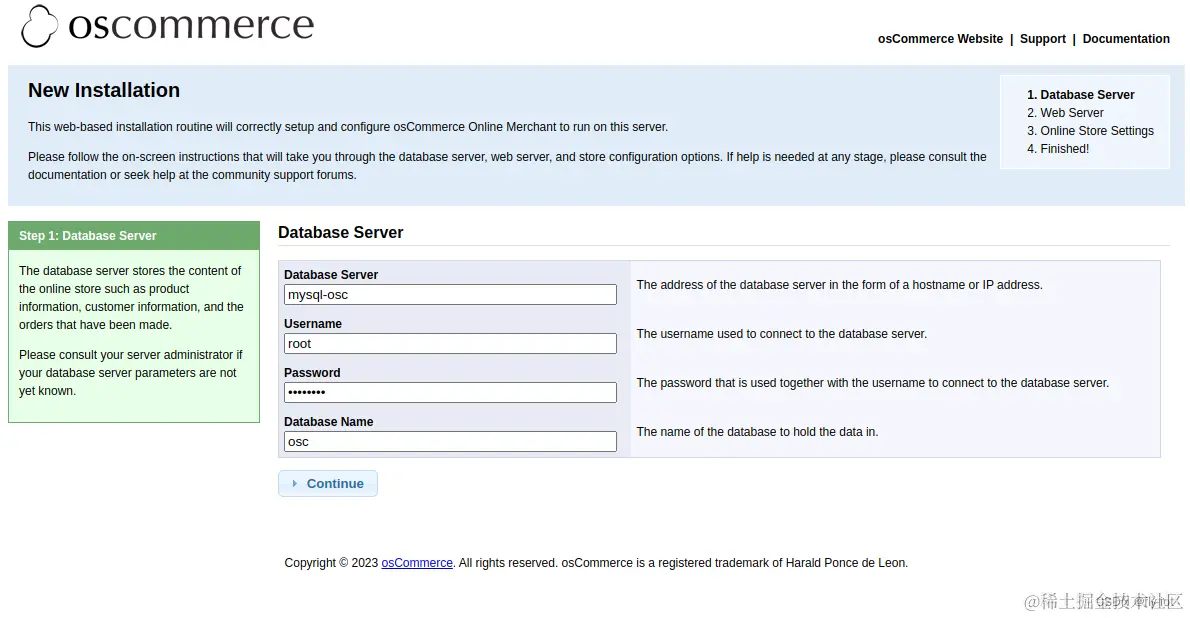The image size is (1190, 618).
Task: Select '2. Web Server' in the steps list
Action: (x=1065, y=112)
